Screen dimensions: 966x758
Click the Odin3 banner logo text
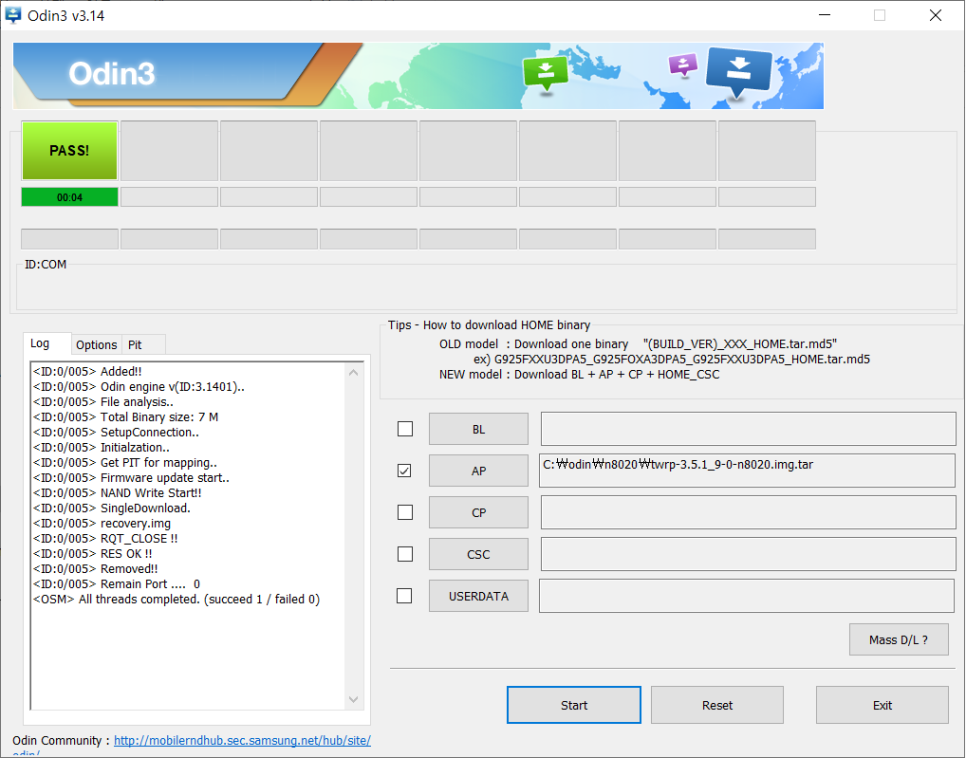tap(112, 74)
